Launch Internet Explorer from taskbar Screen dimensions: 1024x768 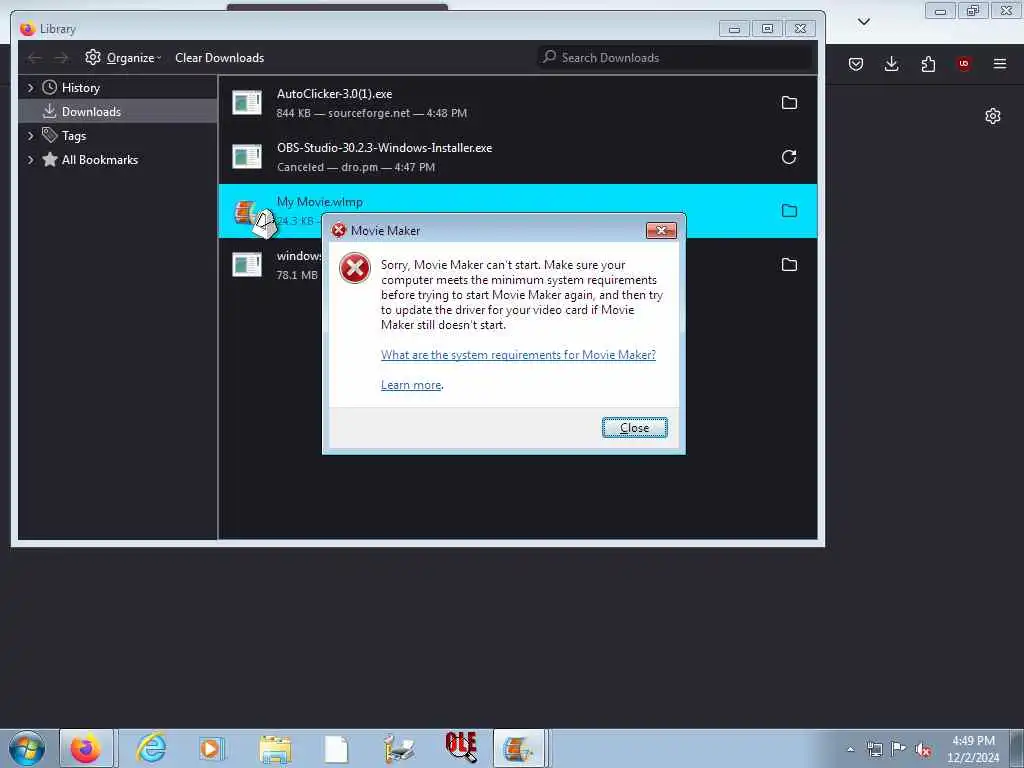[x=151, y=748]
